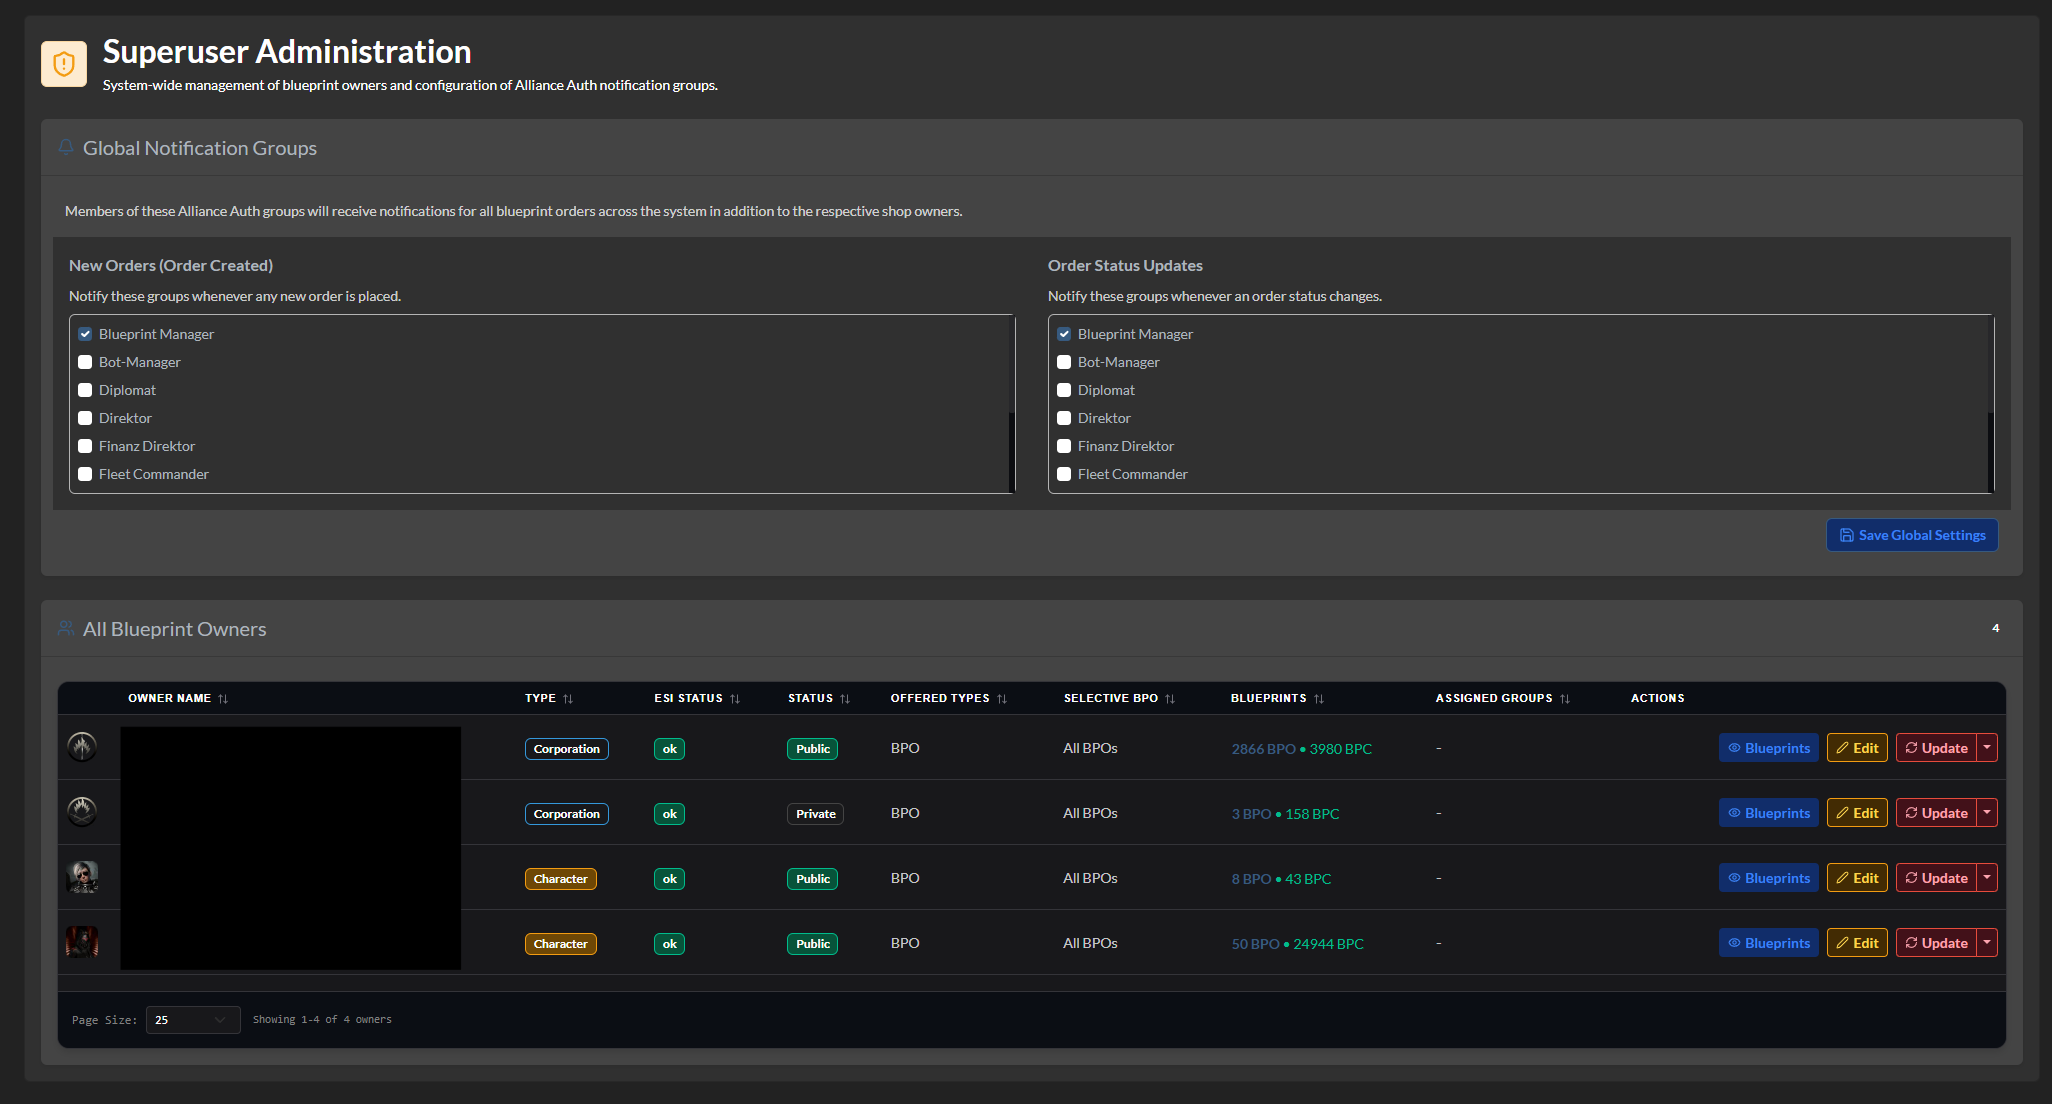Click Save Global Settings button
Image resolution: width=2052 pixels, height=1104 pixels.
[x=1912, y=535]
